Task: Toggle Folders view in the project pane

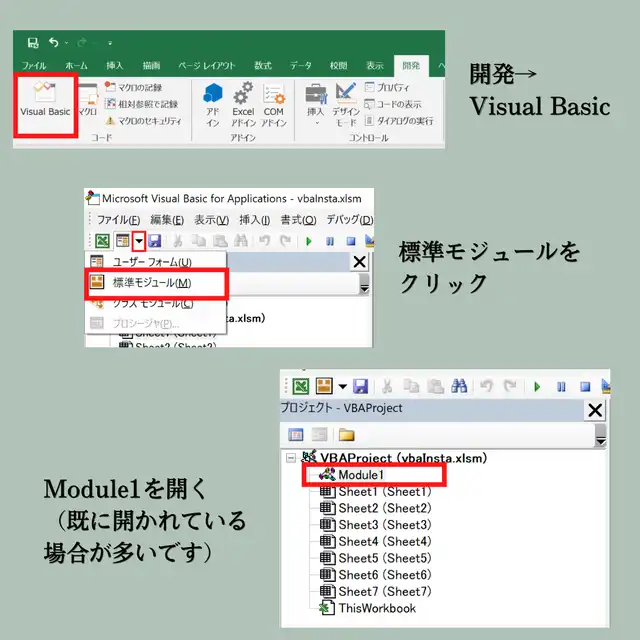Action: pos(346,434)
